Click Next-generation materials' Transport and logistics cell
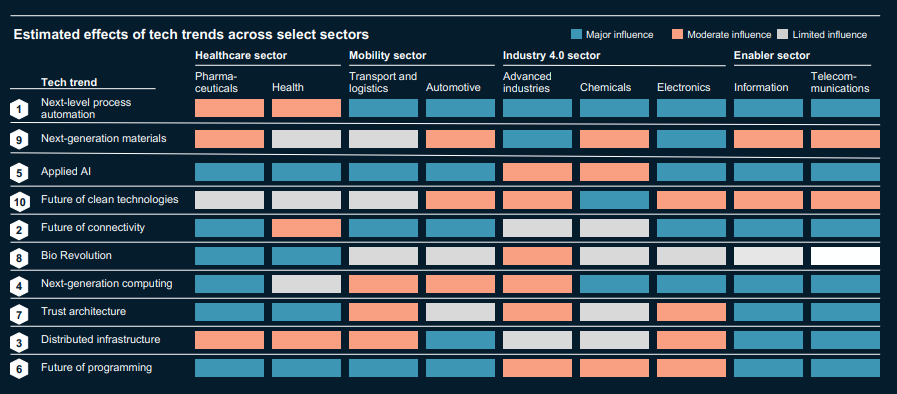Image resolution: width=897 pixels, height=394 pixels. pyautogui.click(x=383, y=139)
